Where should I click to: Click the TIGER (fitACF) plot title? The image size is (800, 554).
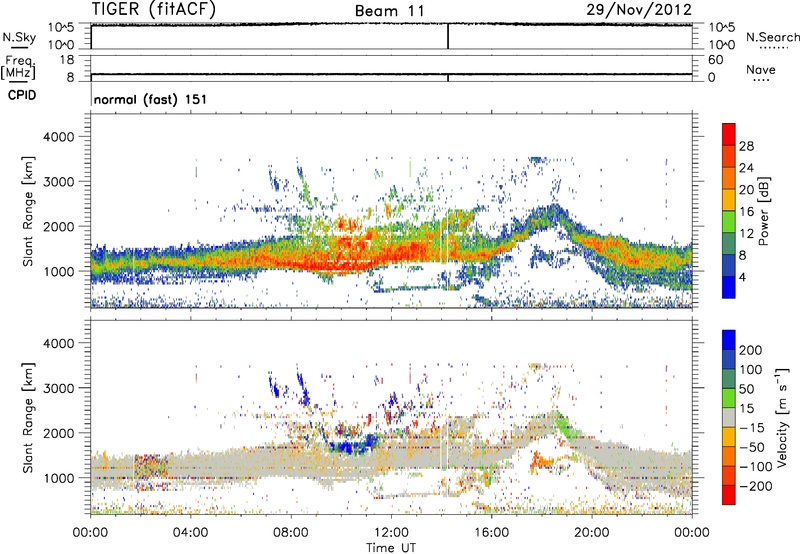click(154, 9)
